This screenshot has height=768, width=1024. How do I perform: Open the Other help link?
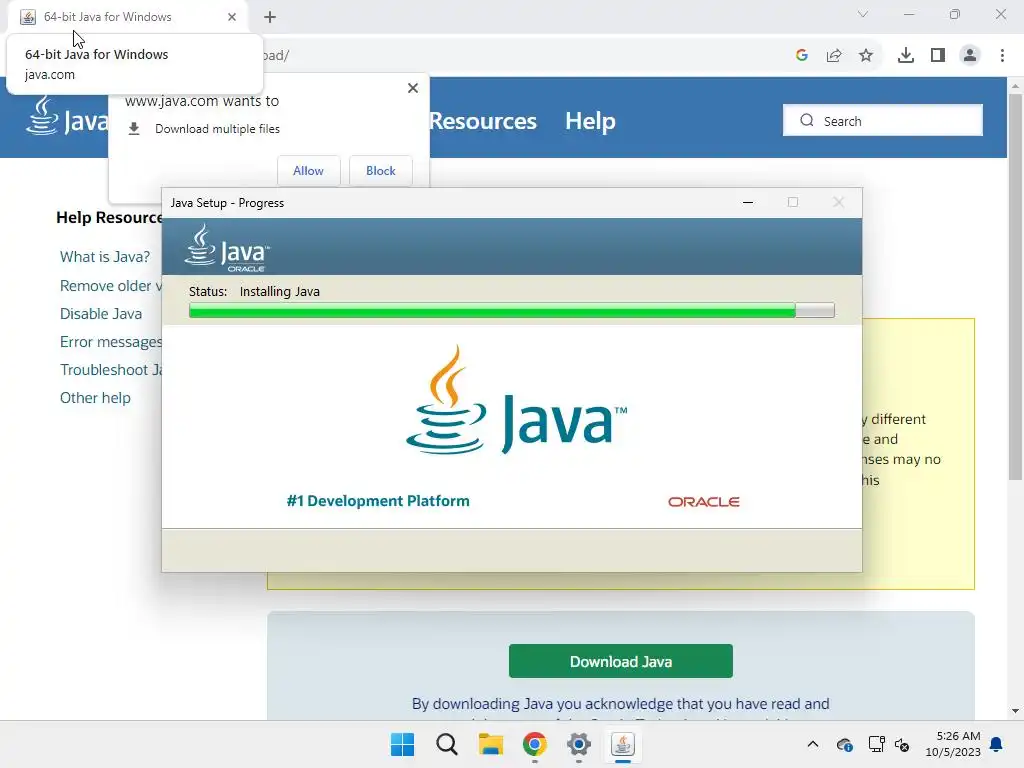95,398
